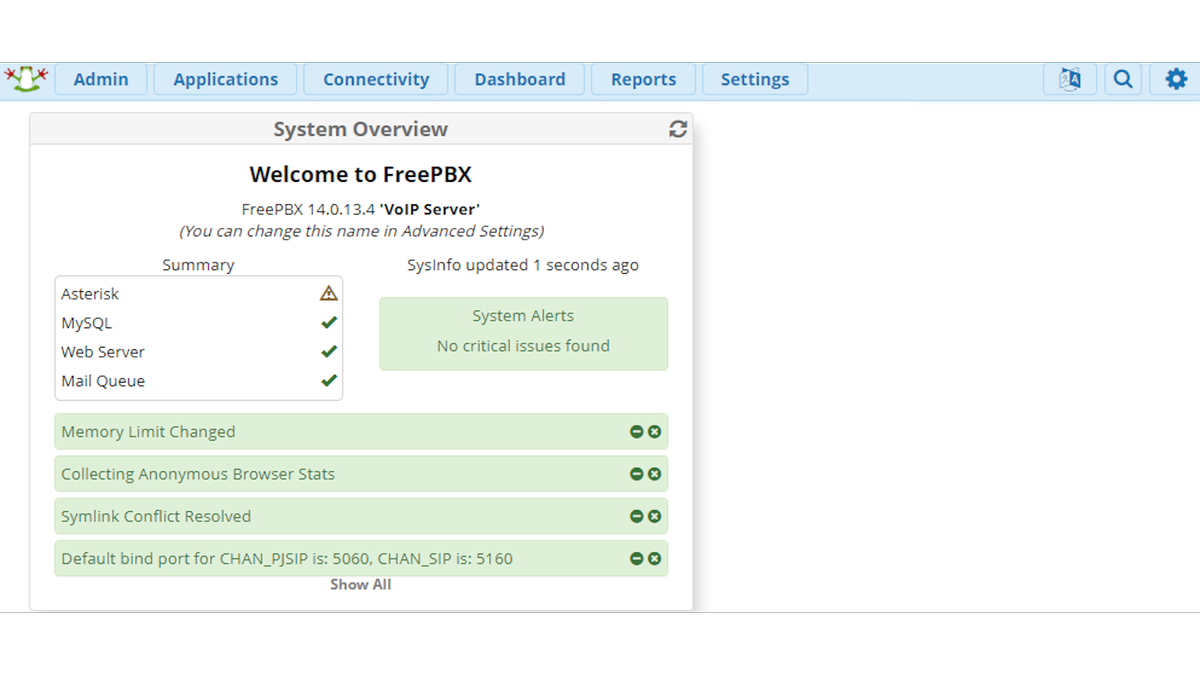
Task: Inspect the Asterisk warning triangle
Action: click(x=328, y=293)
